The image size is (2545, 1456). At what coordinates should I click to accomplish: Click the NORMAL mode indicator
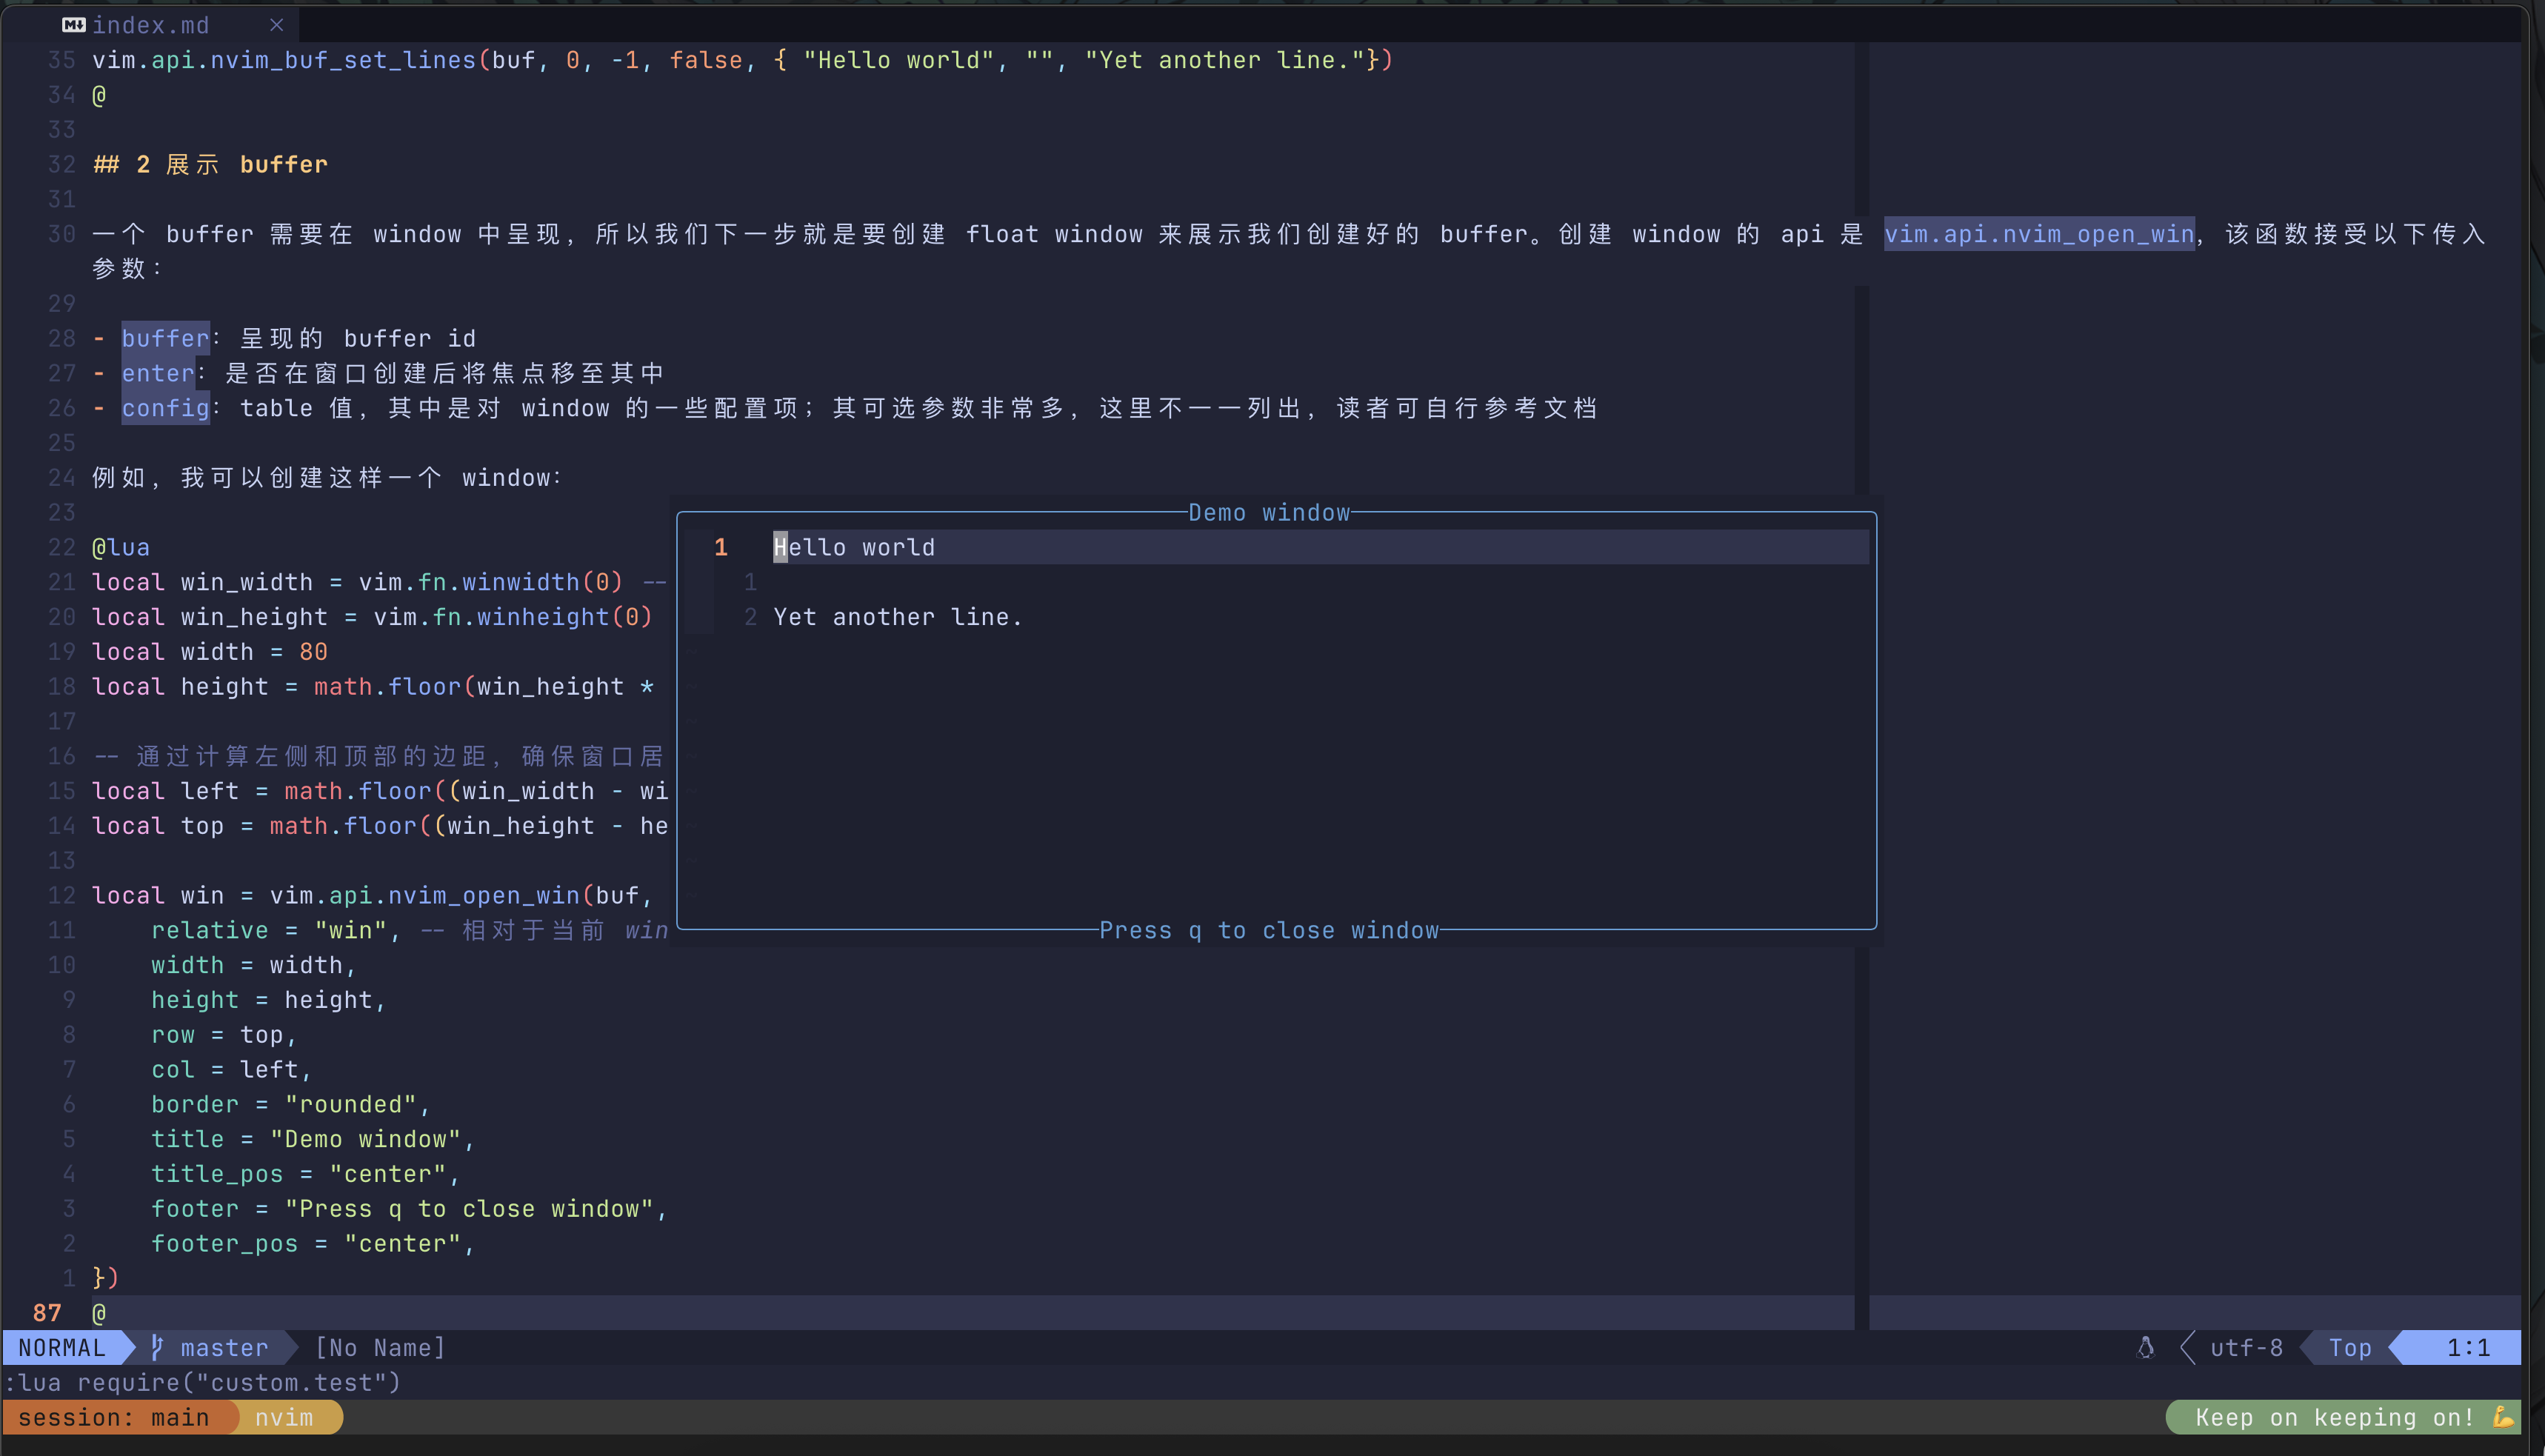62,1347
